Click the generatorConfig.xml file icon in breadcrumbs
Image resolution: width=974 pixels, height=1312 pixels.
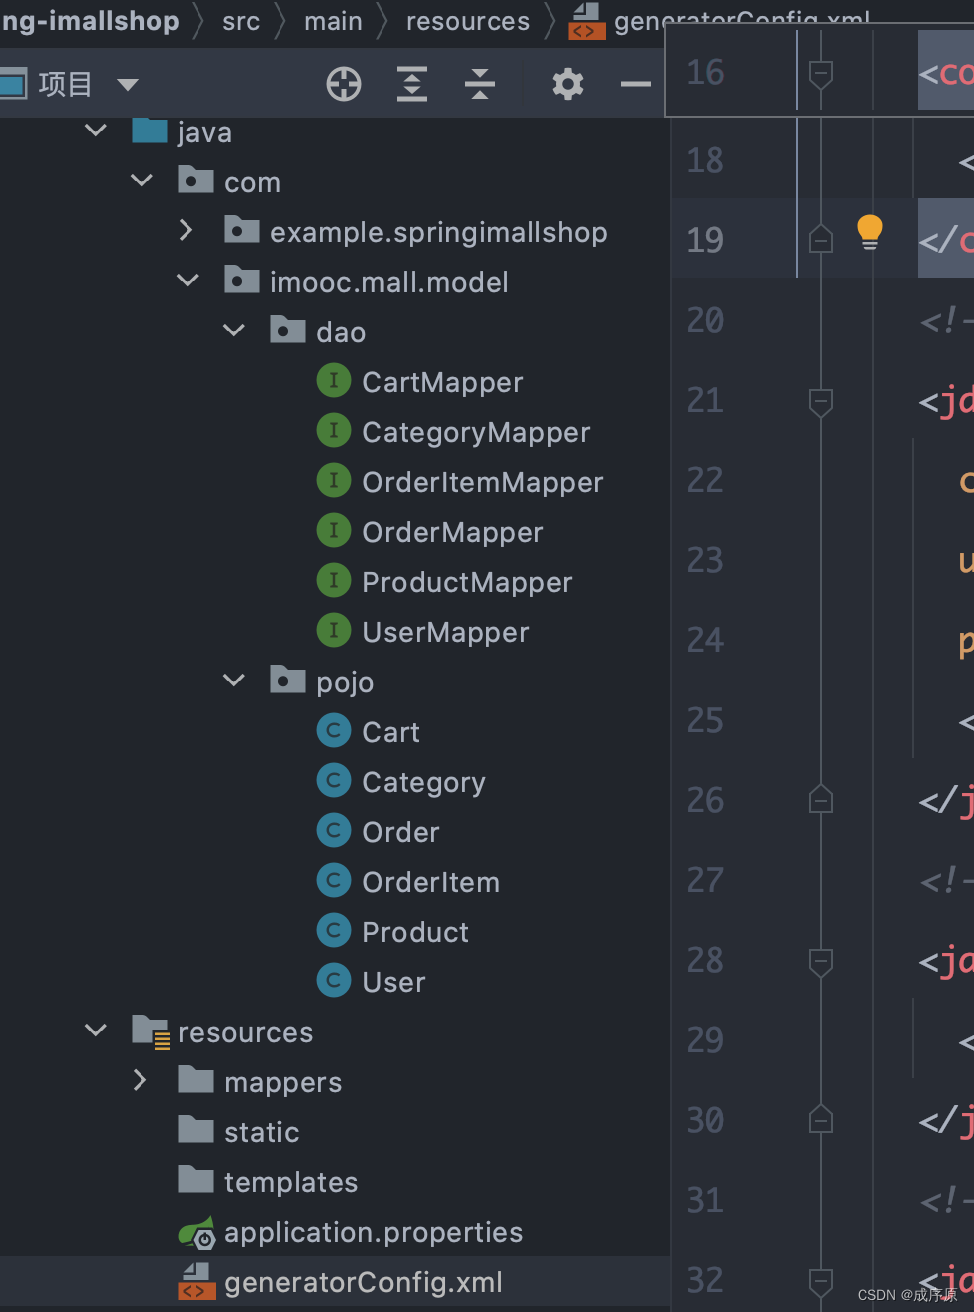click(x=587, y=21)
